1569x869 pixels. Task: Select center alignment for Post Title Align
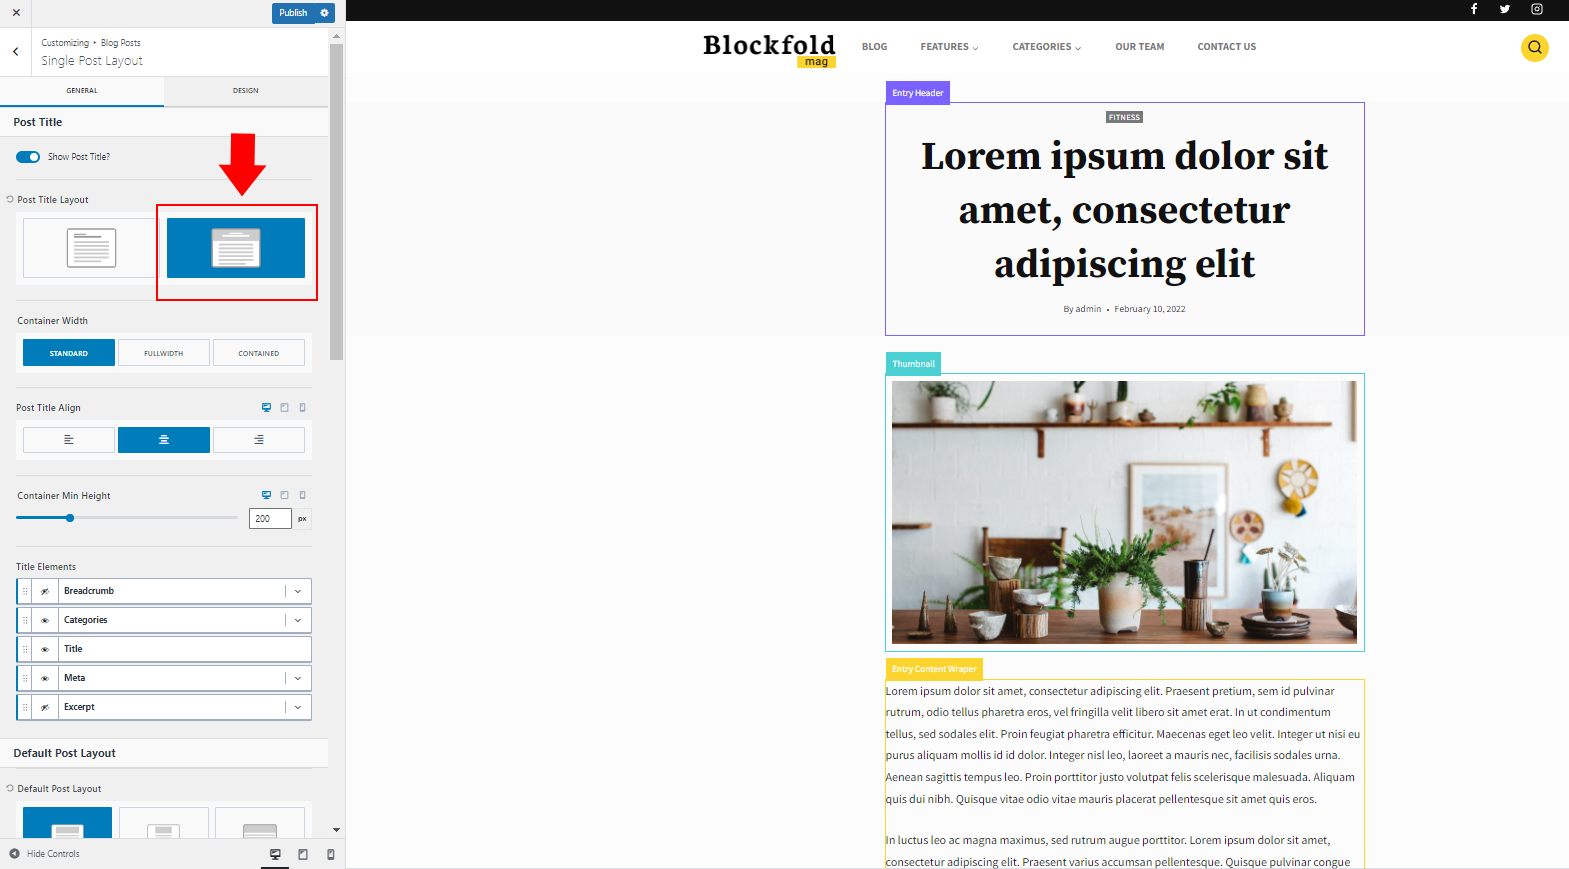(164, 440)
